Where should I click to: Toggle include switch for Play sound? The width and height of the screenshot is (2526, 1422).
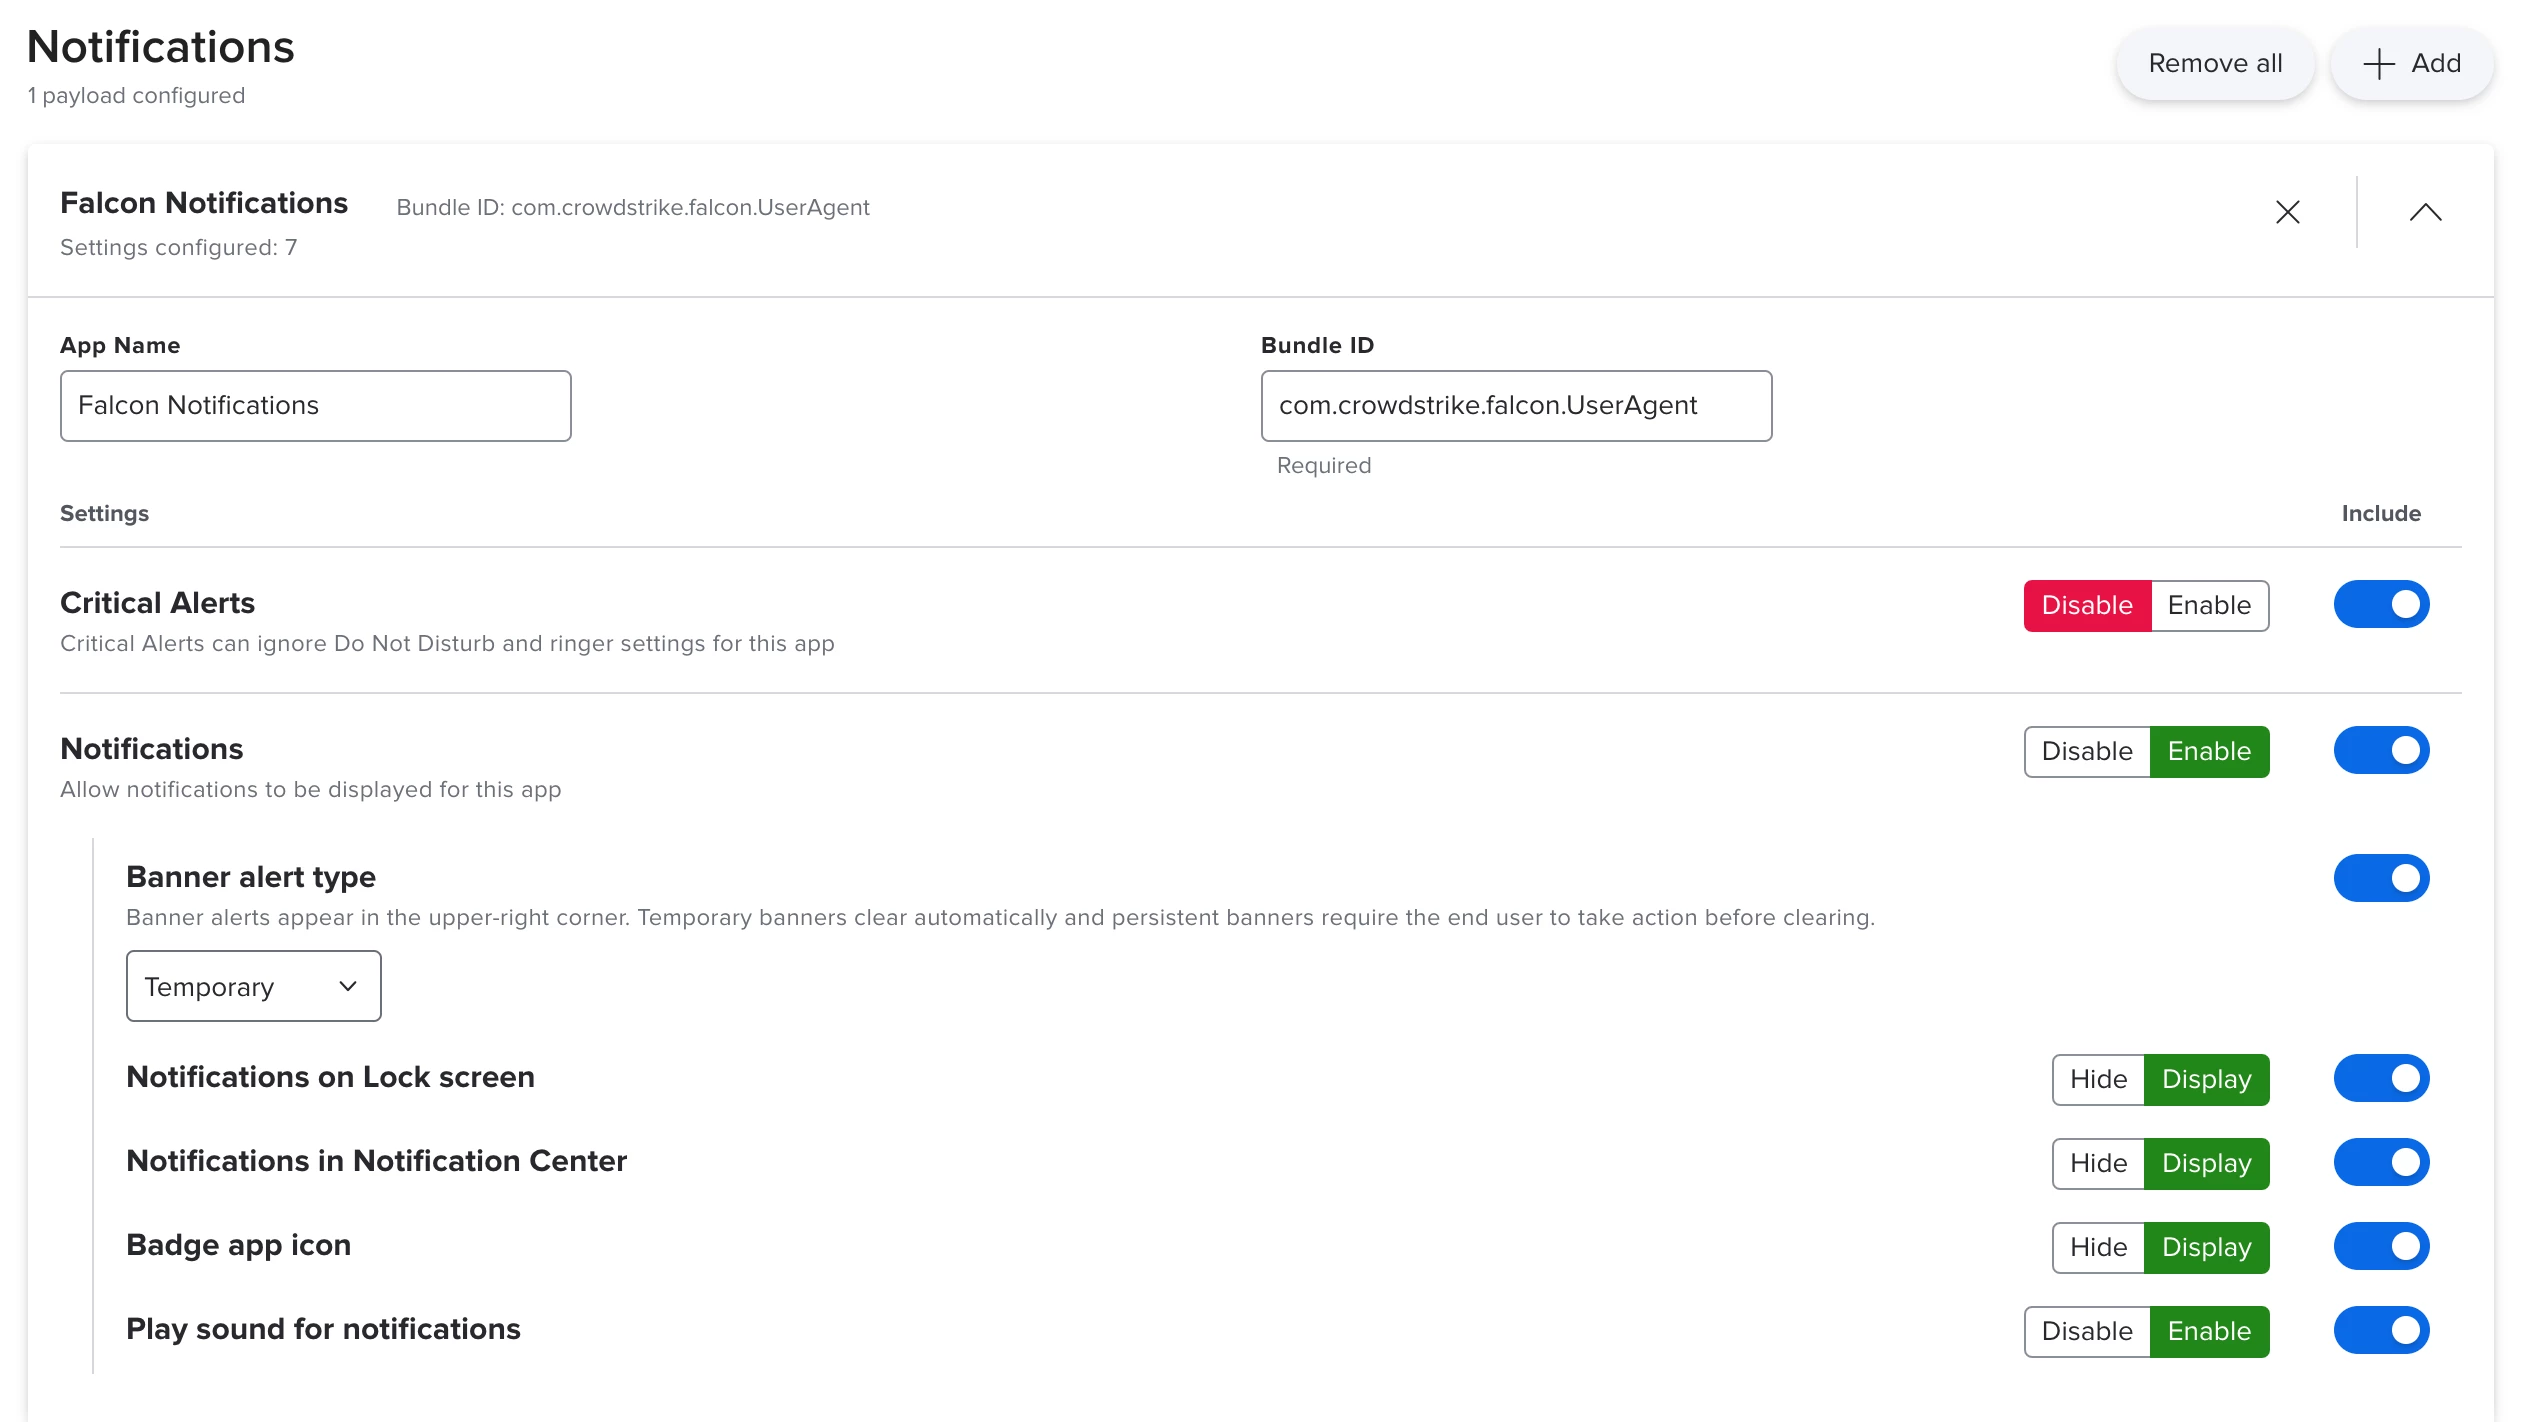coord(2381,1330)
